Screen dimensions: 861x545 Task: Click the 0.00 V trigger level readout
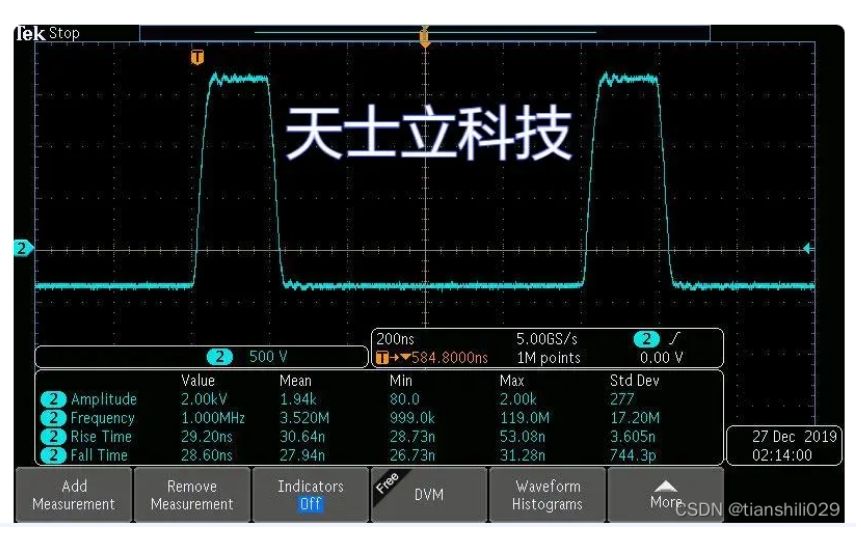click(x=661, y=358)
